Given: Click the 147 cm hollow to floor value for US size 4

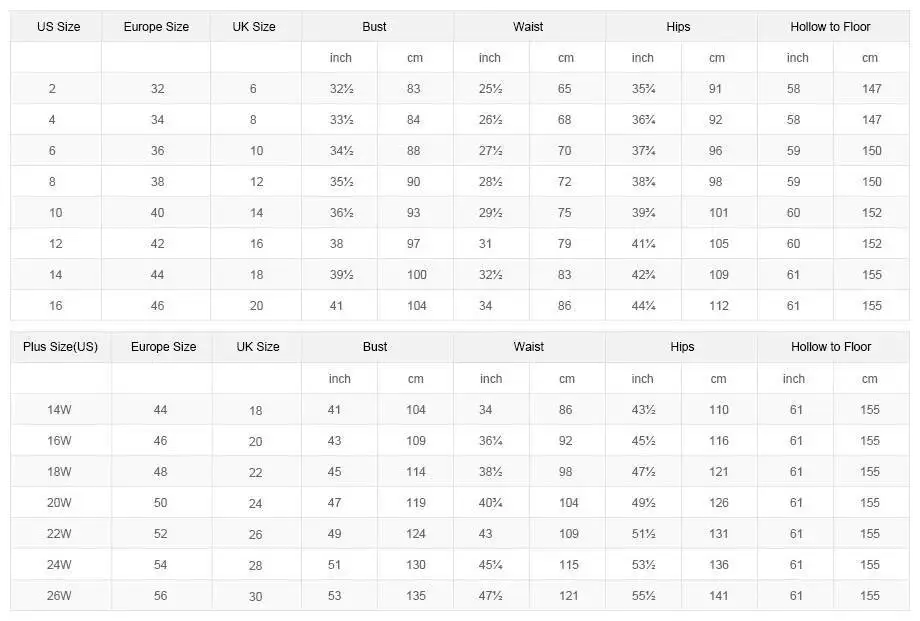Looking at the screenshot, I should pyautogui.click(x=871, y=120).
